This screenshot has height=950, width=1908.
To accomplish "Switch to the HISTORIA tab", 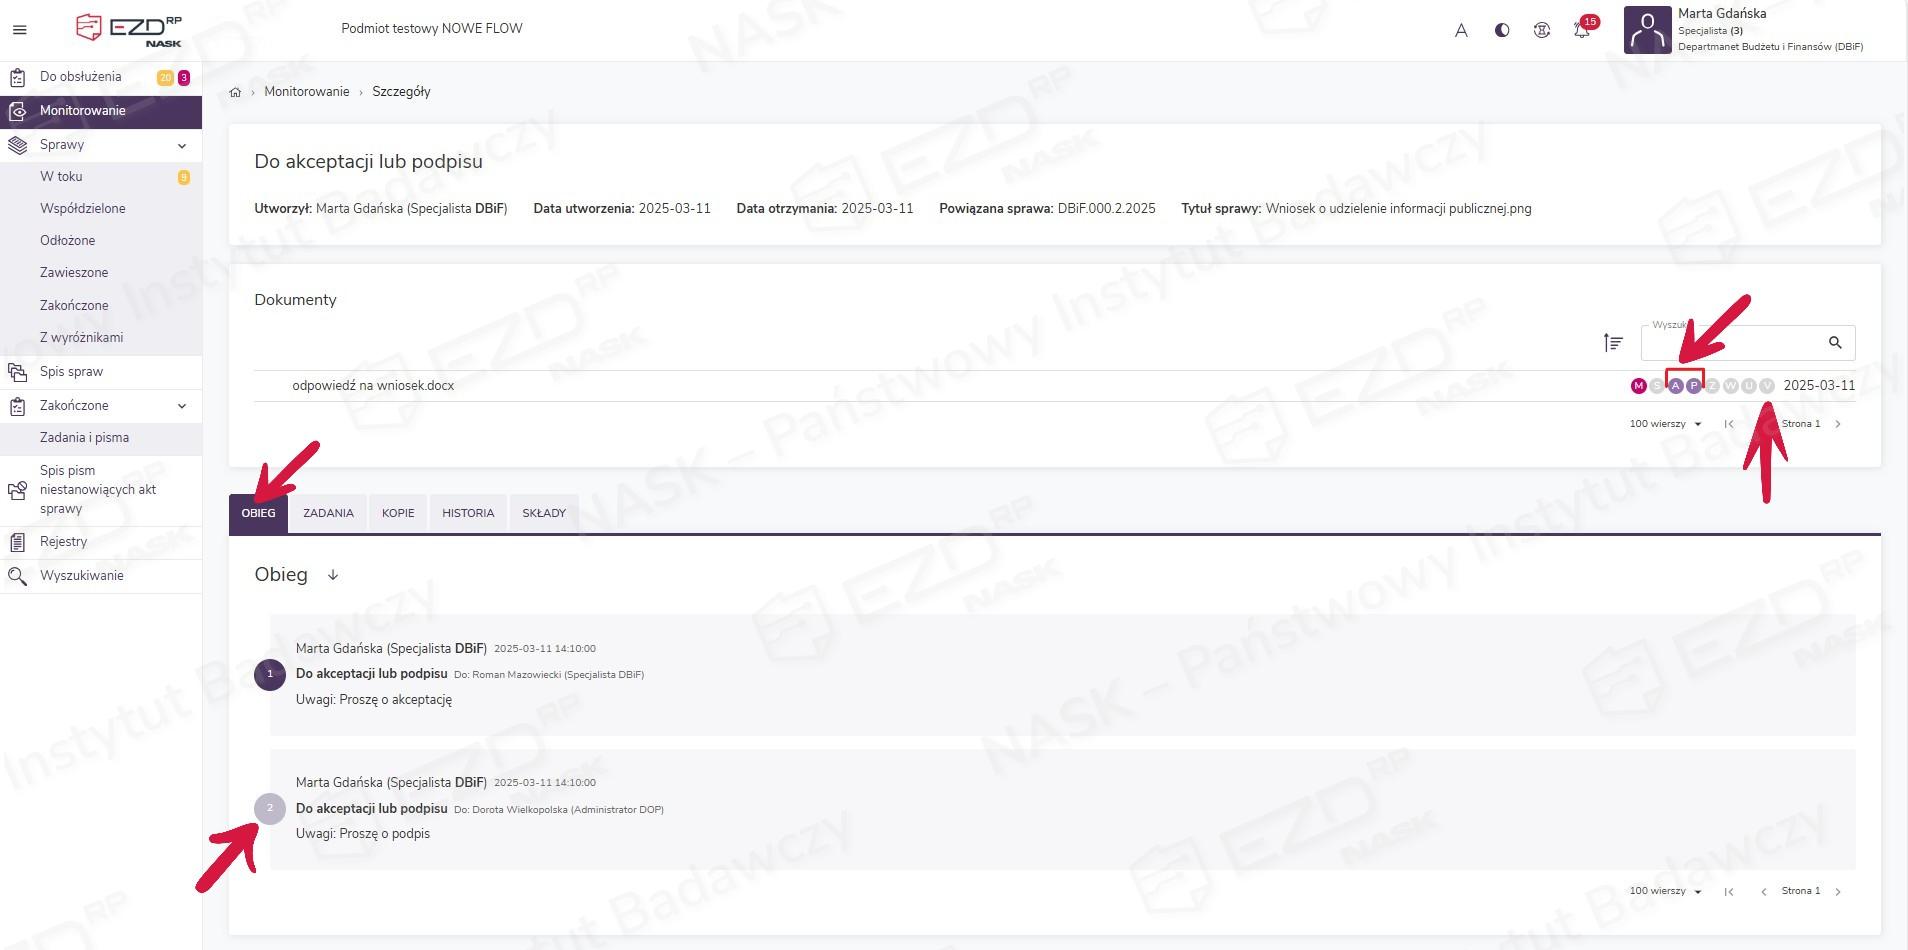I will tap(468, 513).
